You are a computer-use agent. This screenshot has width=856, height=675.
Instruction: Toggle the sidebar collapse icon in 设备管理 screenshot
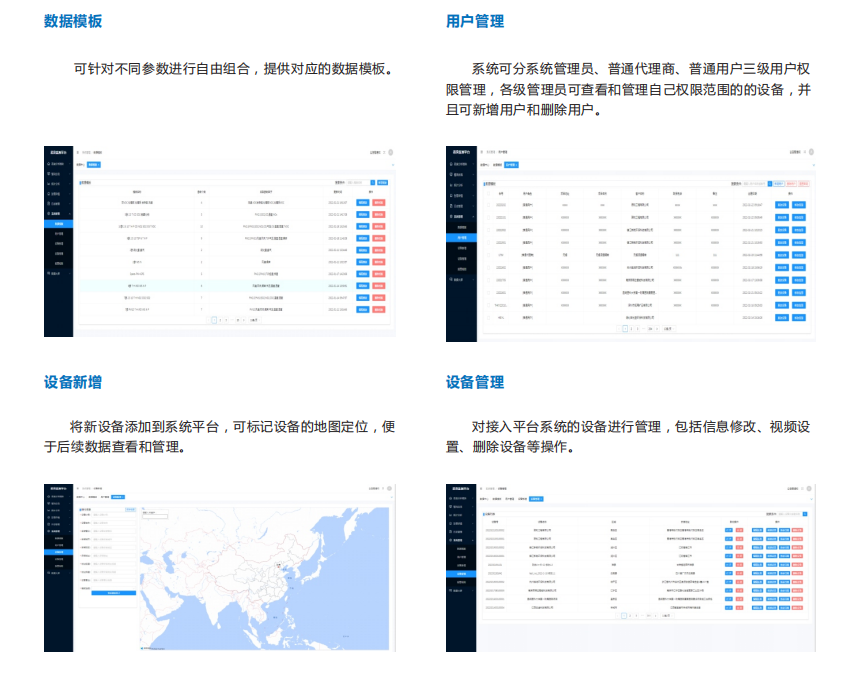click(481, 488)
